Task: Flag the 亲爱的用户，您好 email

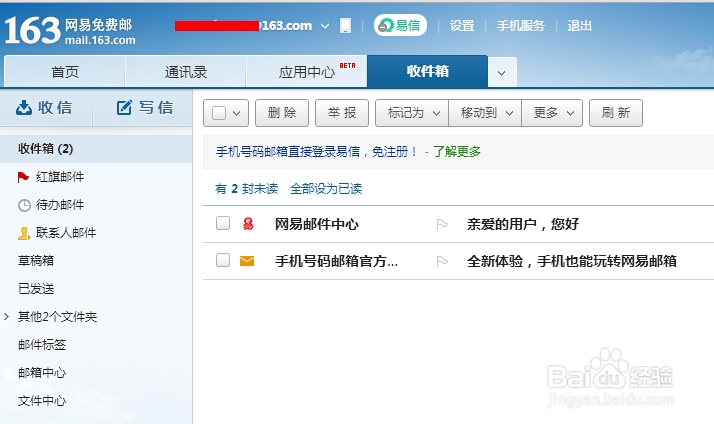Action: (442, 224)
